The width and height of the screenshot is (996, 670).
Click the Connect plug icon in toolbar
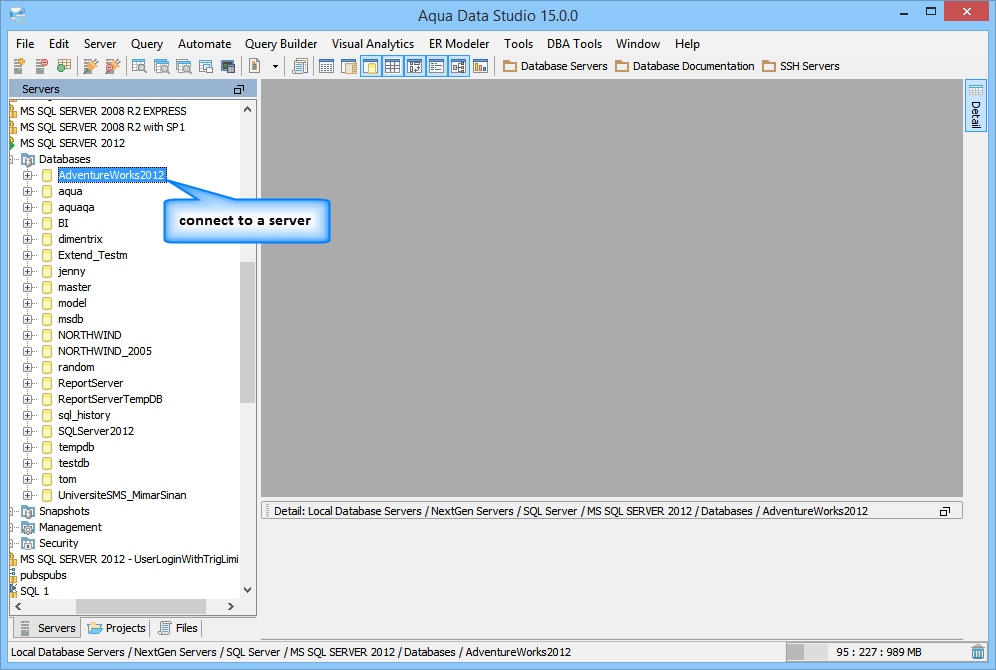pyautogui.click(x=91, y=66)
